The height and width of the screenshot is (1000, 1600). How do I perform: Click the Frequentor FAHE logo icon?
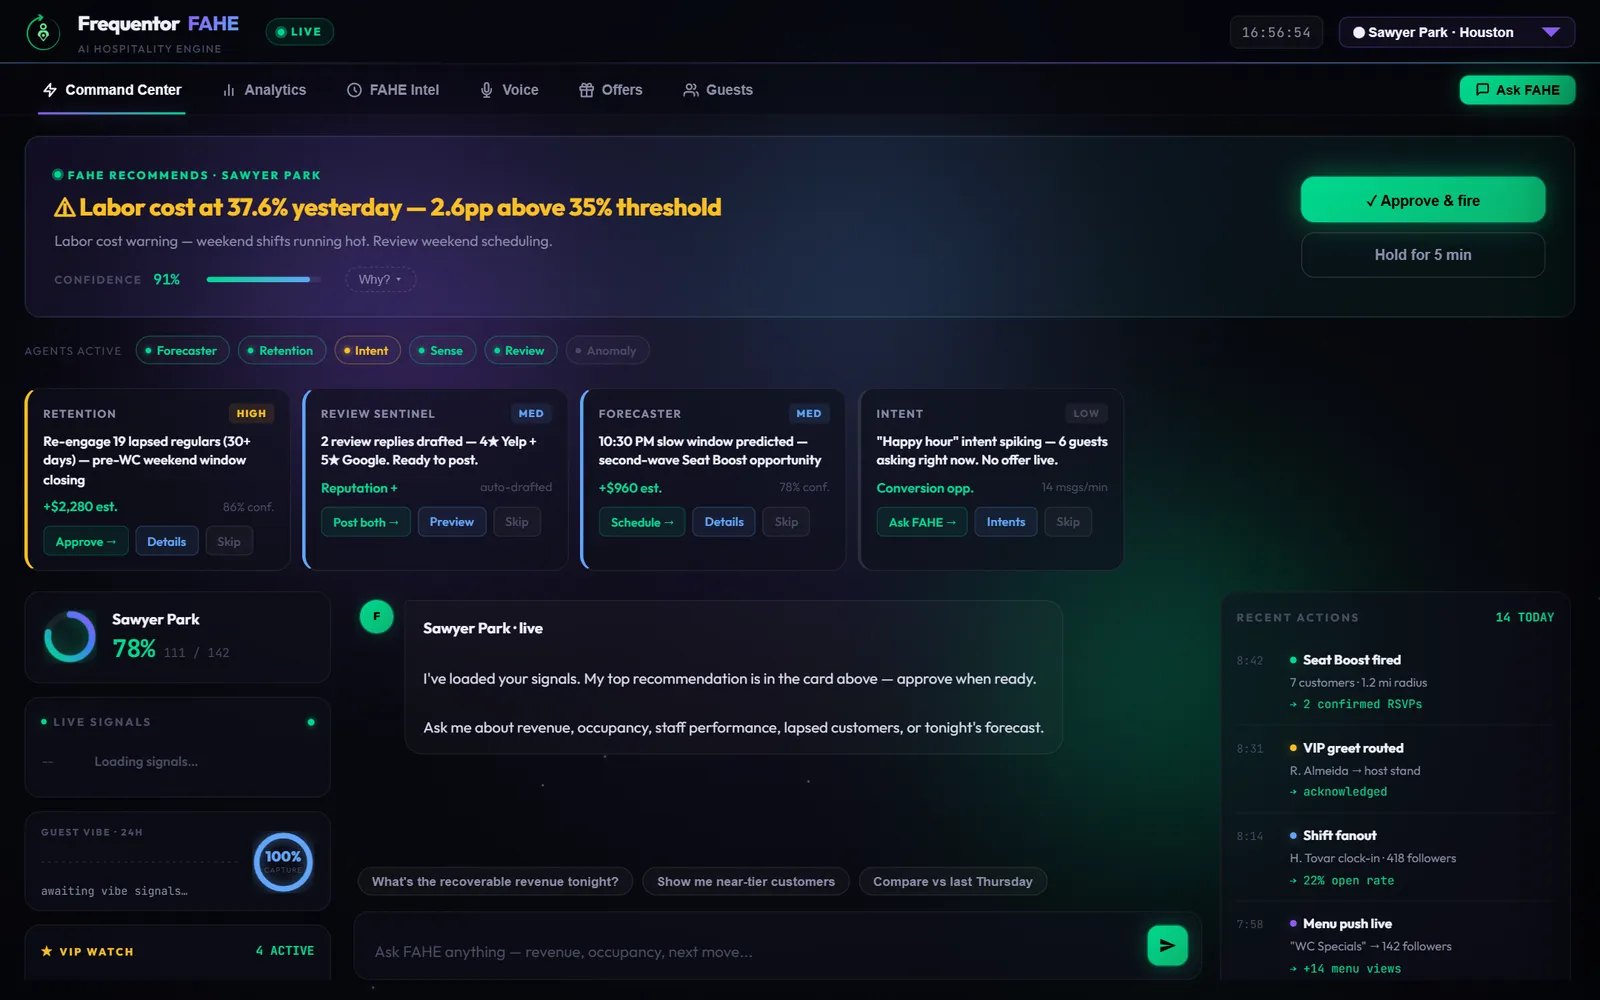42,32
